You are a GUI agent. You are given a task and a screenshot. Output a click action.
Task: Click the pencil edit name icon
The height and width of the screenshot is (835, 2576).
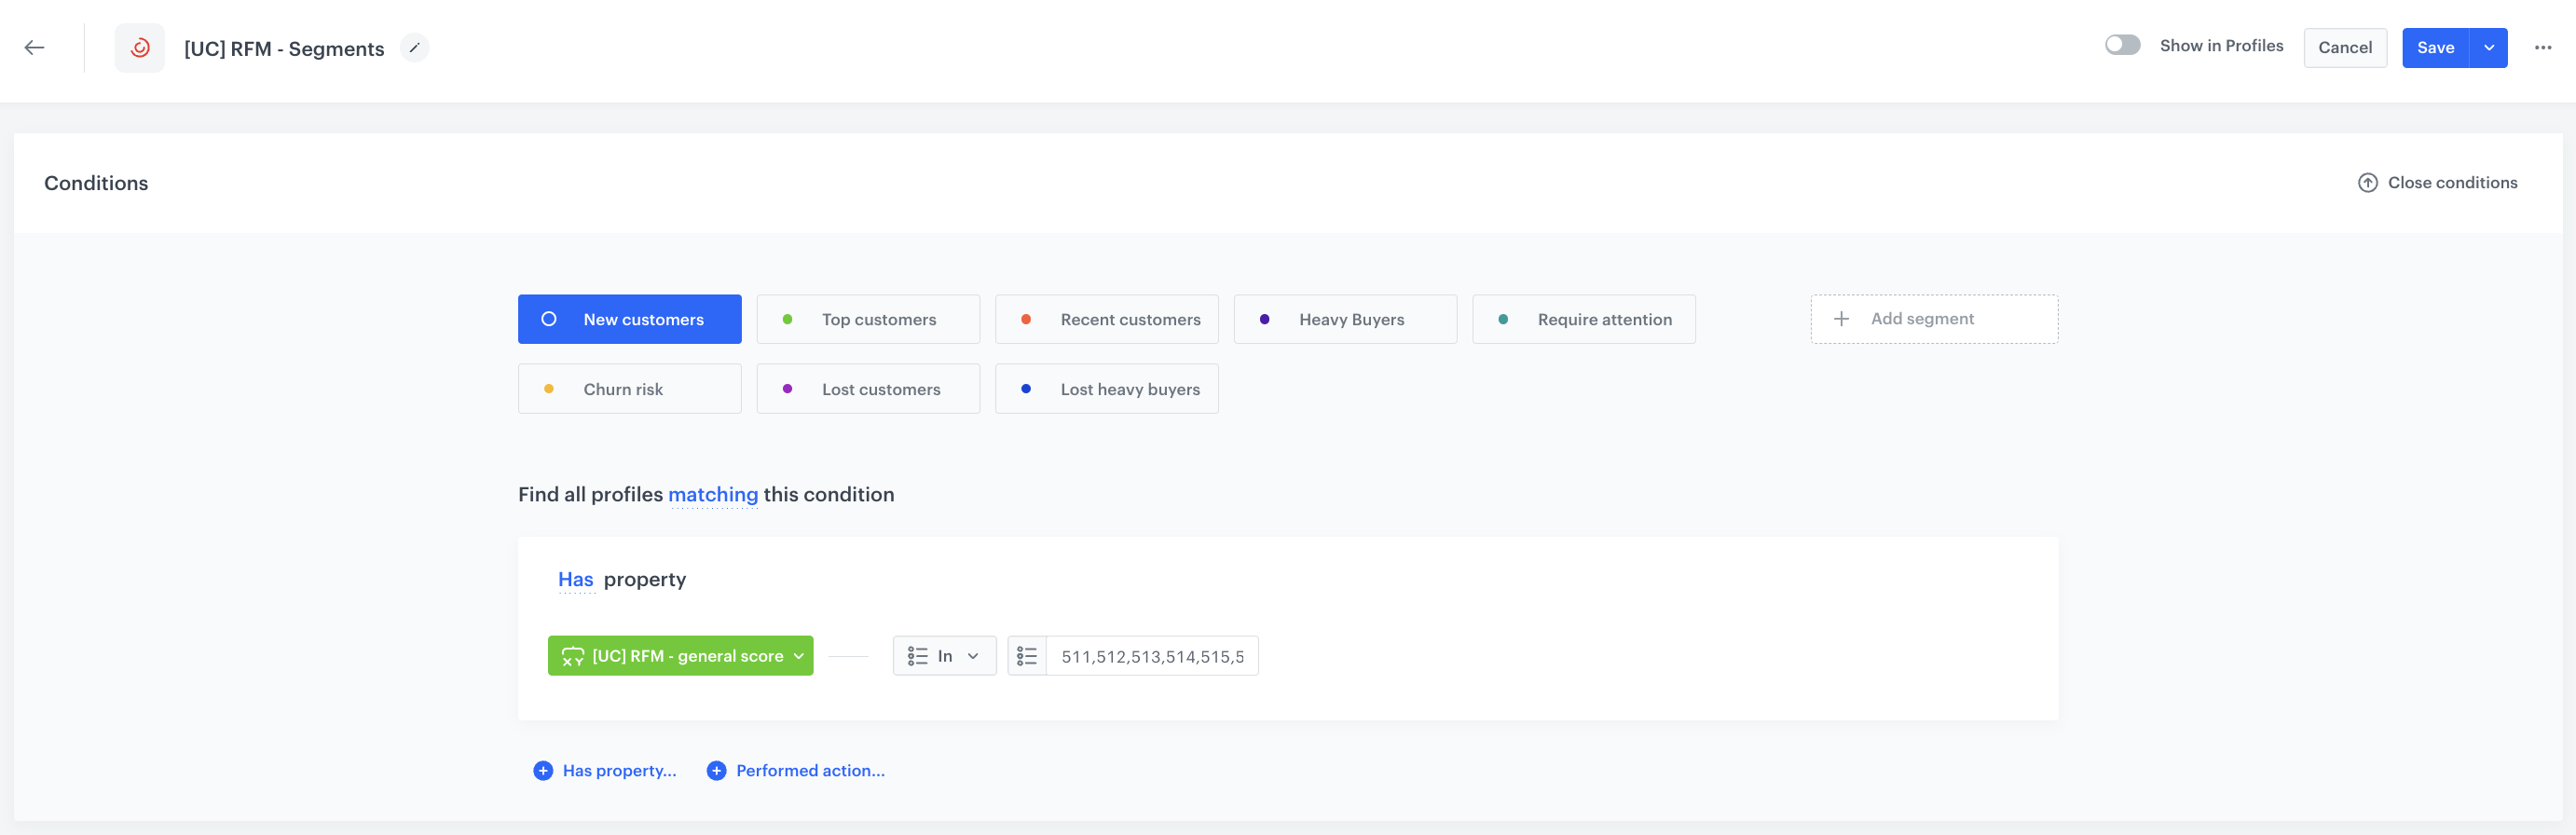[x=414, y=48]
